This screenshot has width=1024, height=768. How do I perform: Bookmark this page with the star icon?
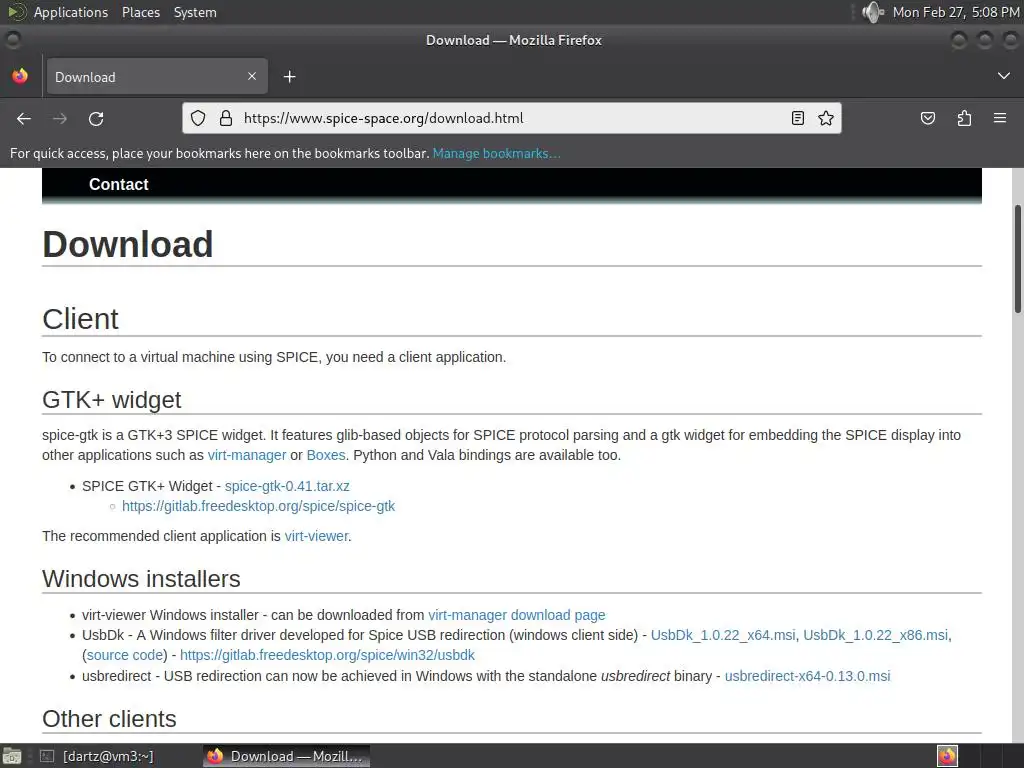pyautogui.click(x=826, y=118)
